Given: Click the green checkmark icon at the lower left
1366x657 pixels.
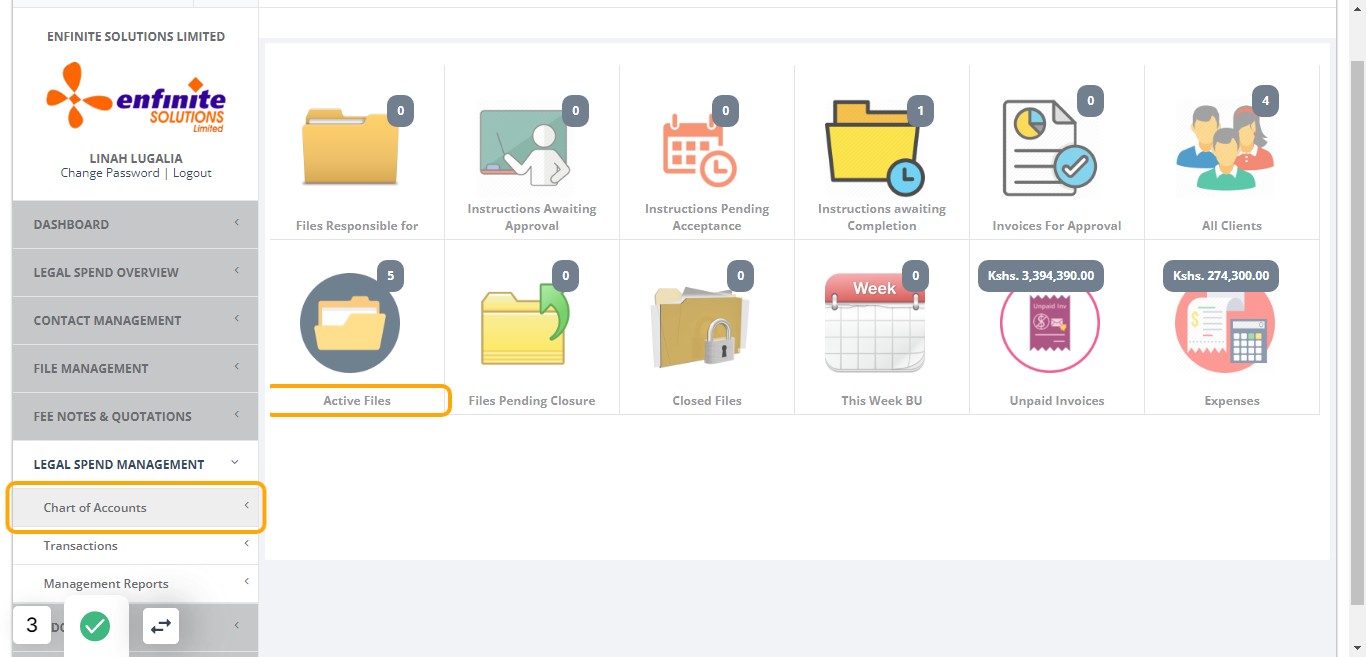Looking at the screenshot, I should tap(95, 626).
